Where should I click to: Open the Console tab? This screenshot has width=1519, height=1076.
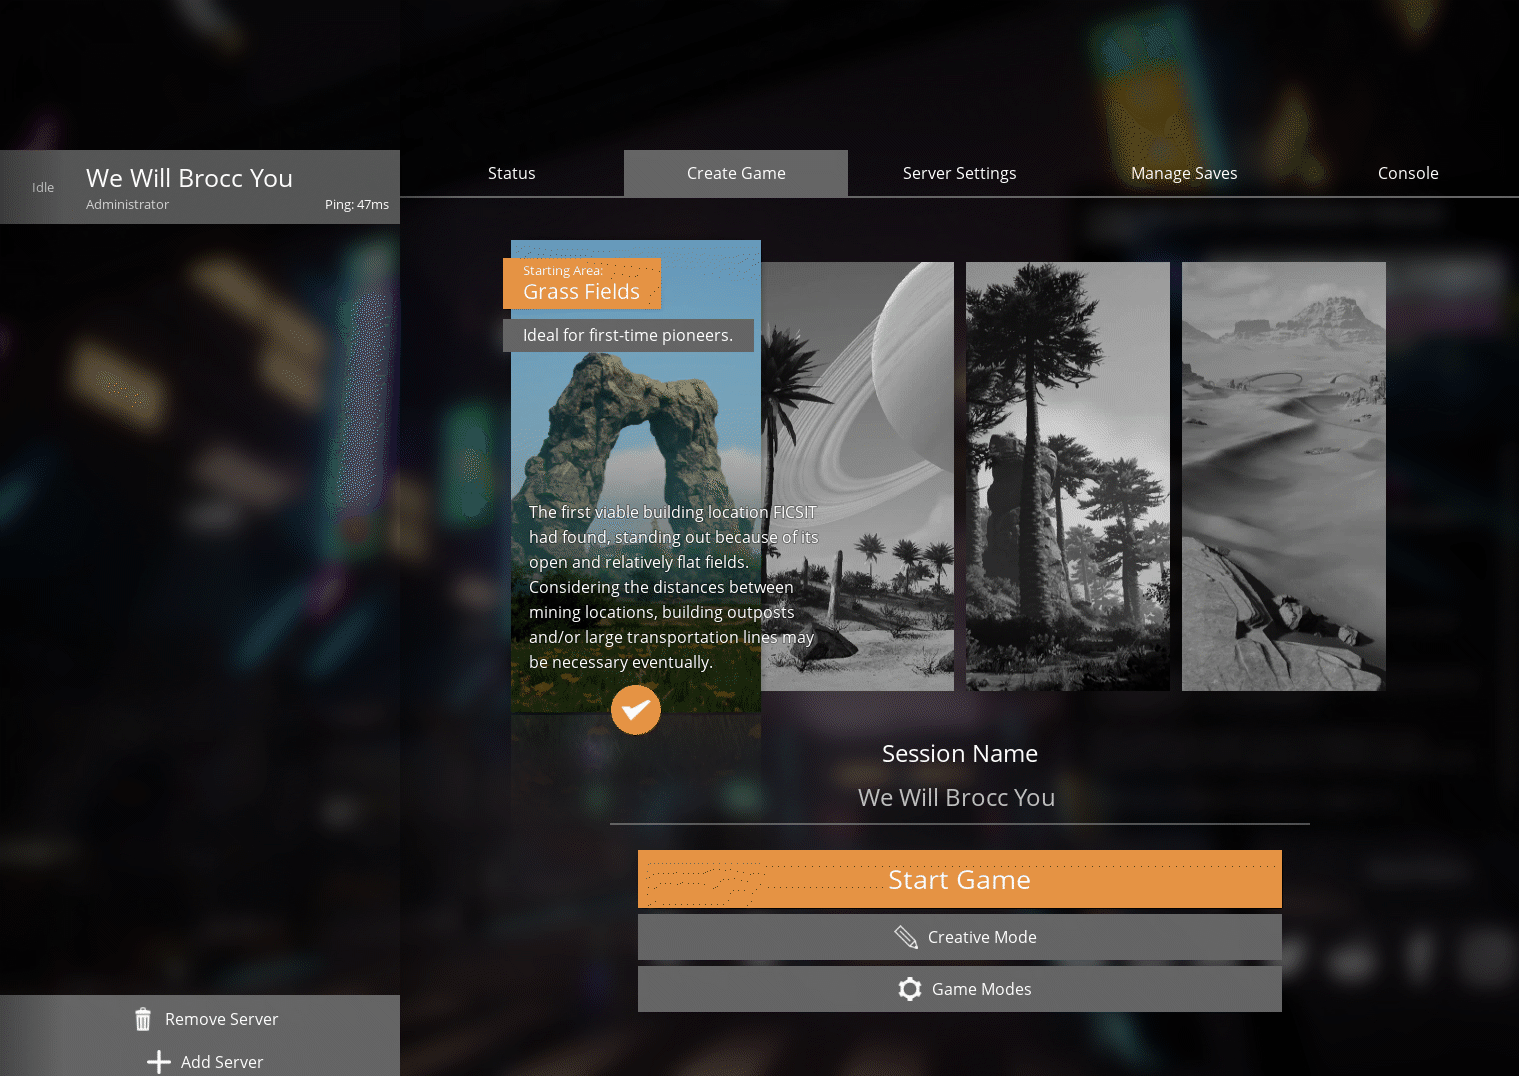pyautogui.click(x=1408, y=173)
